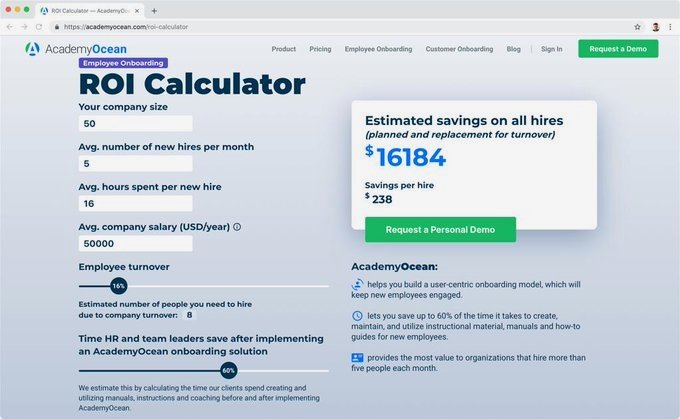Bookmark page with star icon

point(637,27)
